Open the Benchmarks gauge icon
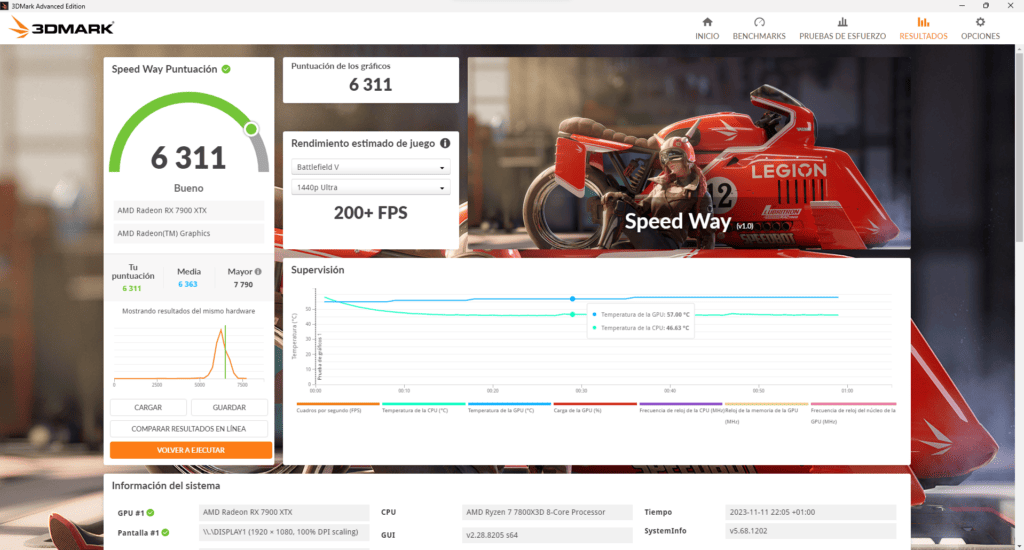Screen dimensions: 1024x550 click(759, 22)
